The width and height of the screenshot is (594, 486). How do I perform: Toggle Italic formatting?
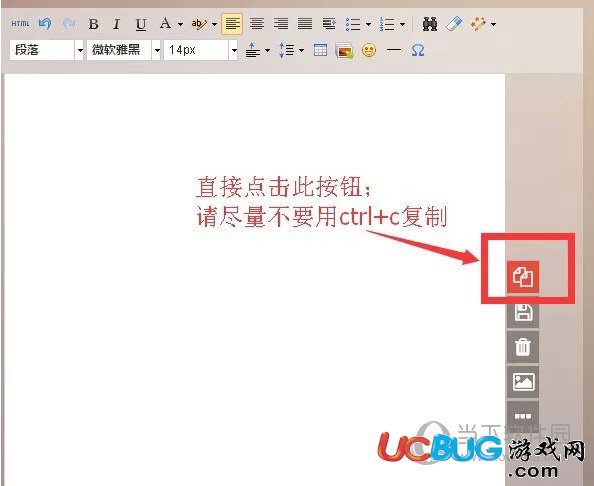[117, 24]
